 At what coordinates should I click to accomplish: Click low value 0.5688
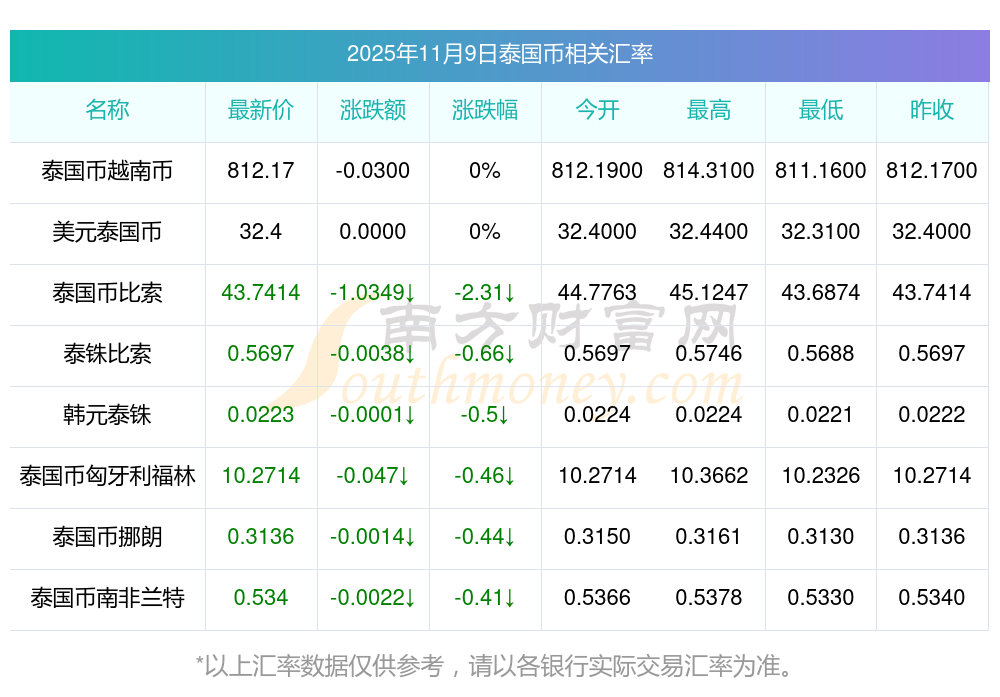coord(821,353)
